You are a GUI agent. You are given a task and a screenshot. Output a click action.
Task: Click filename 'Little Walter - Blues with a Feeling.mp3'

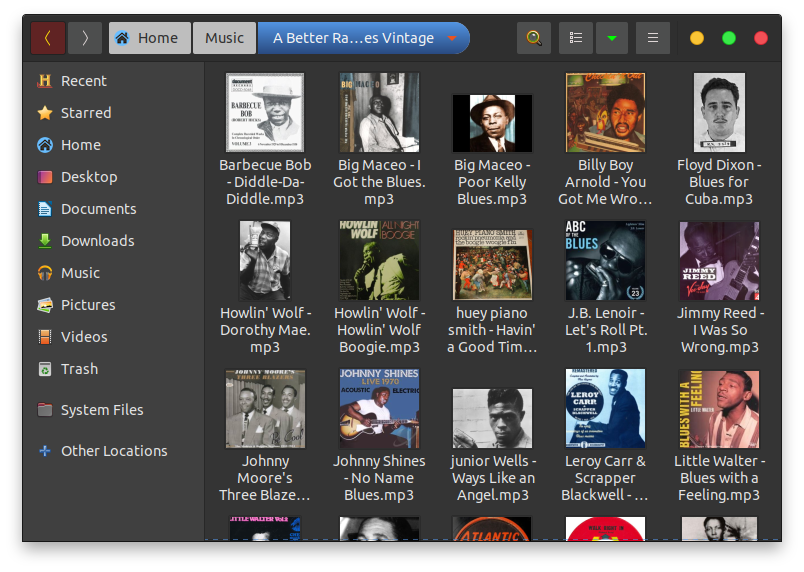pos(719,478)
